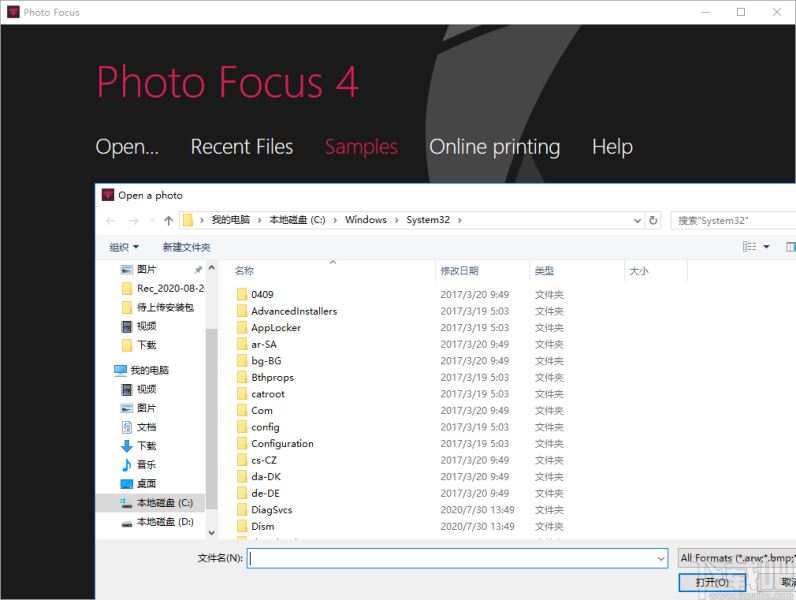796x600 pixels.
Task: Expand breadcrumb chevron after 我的电脑
Action: point(259,220)
